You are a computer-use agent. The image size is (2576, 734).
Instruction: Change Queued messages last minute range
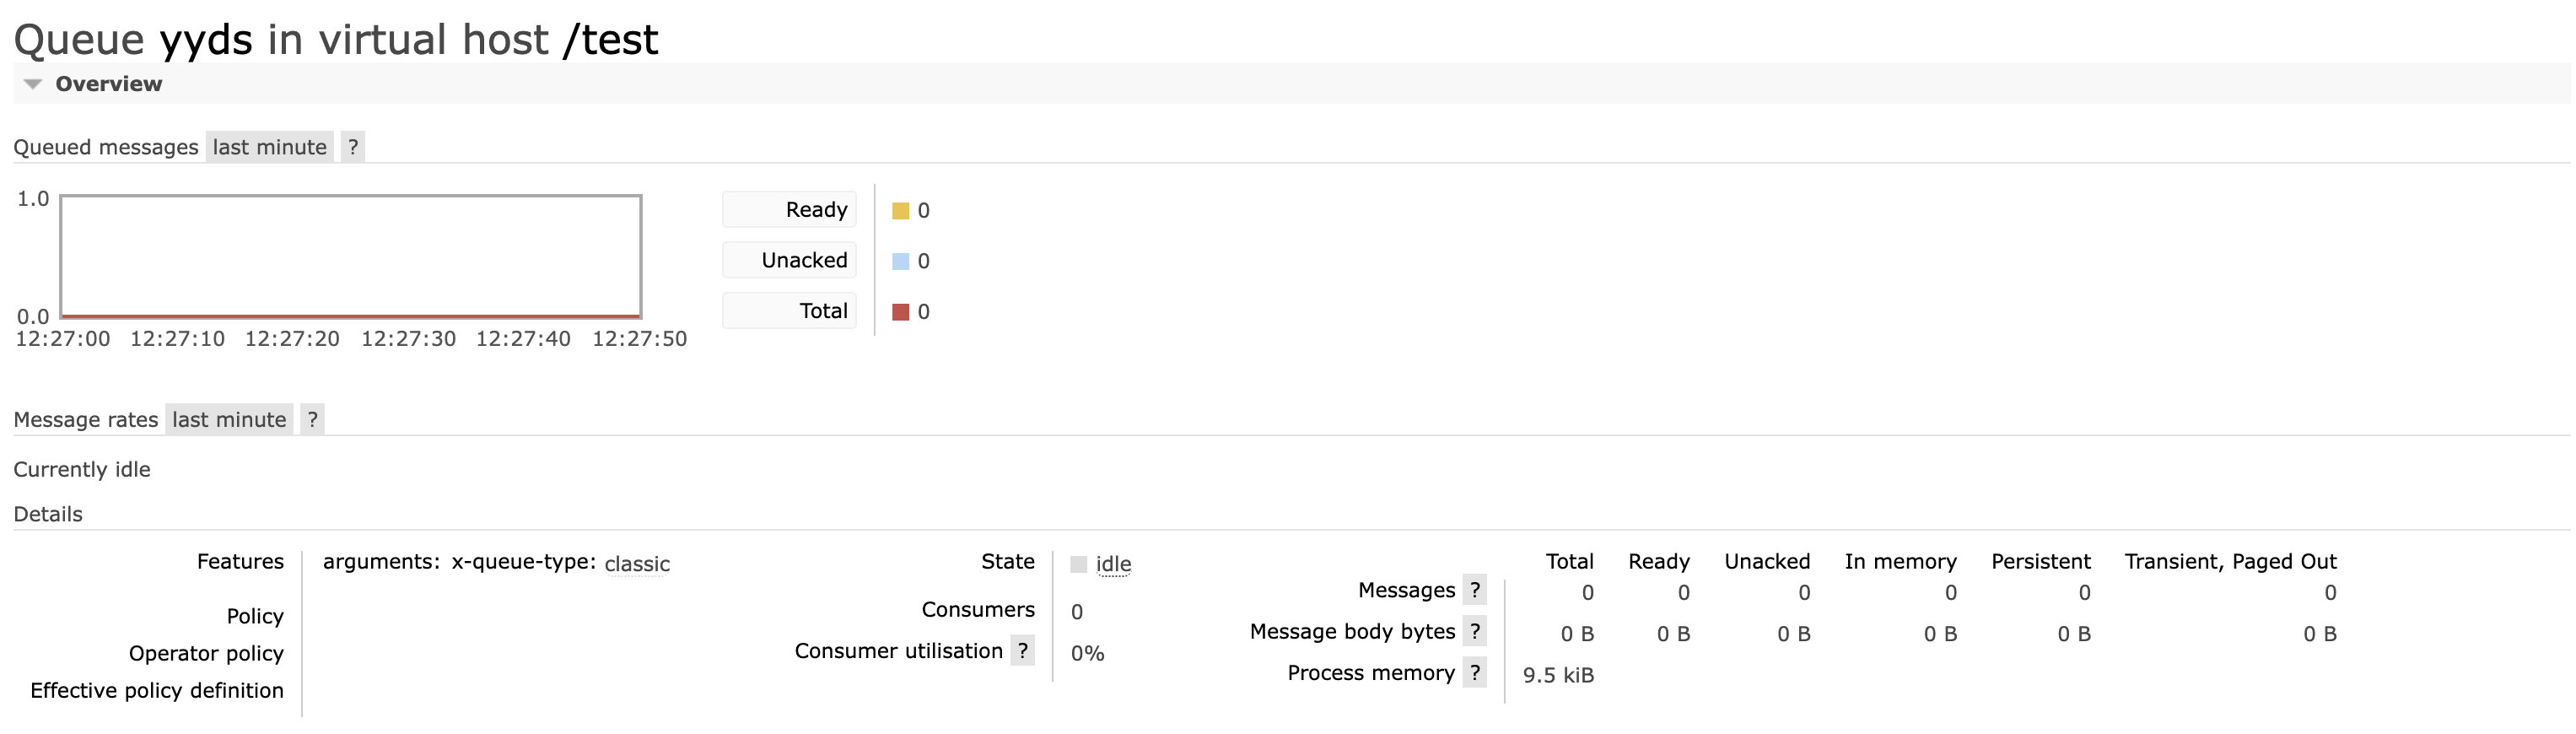pos(270,147)
